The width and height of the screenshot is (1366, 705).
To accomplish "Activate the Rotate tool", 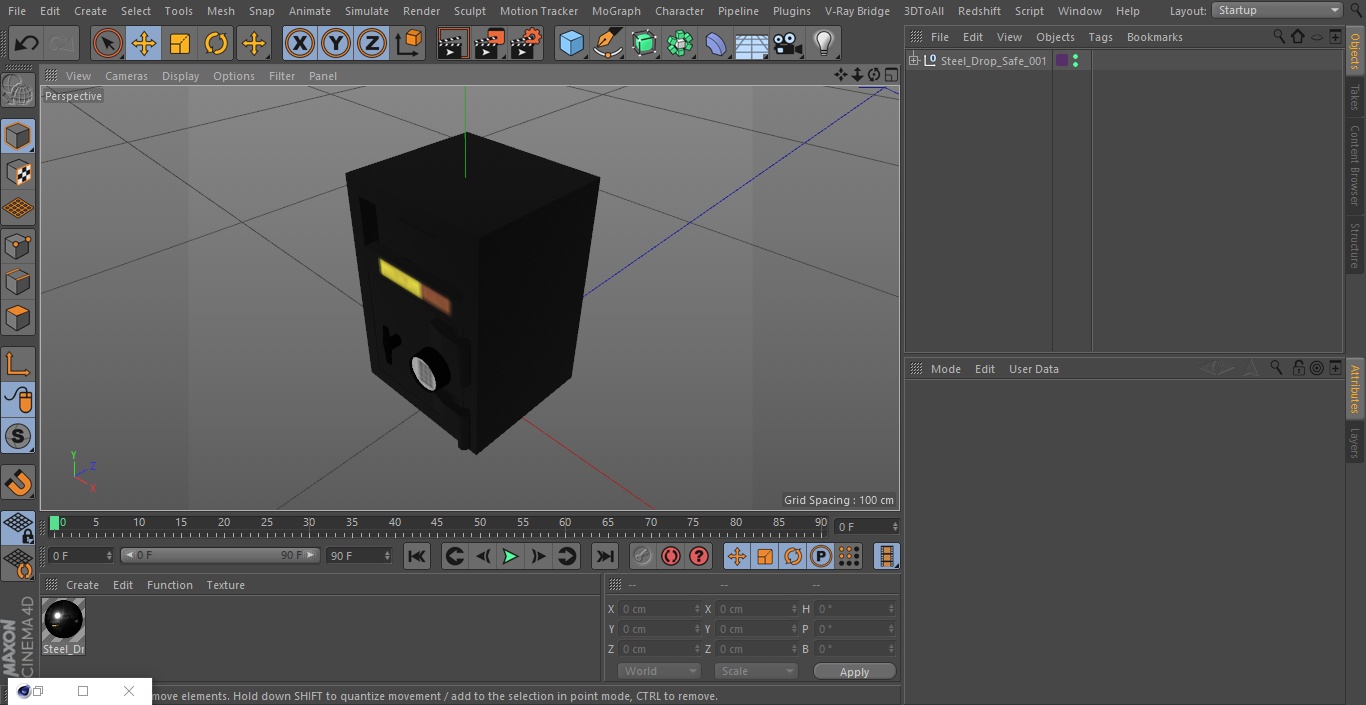I will (x=216, y=43).
